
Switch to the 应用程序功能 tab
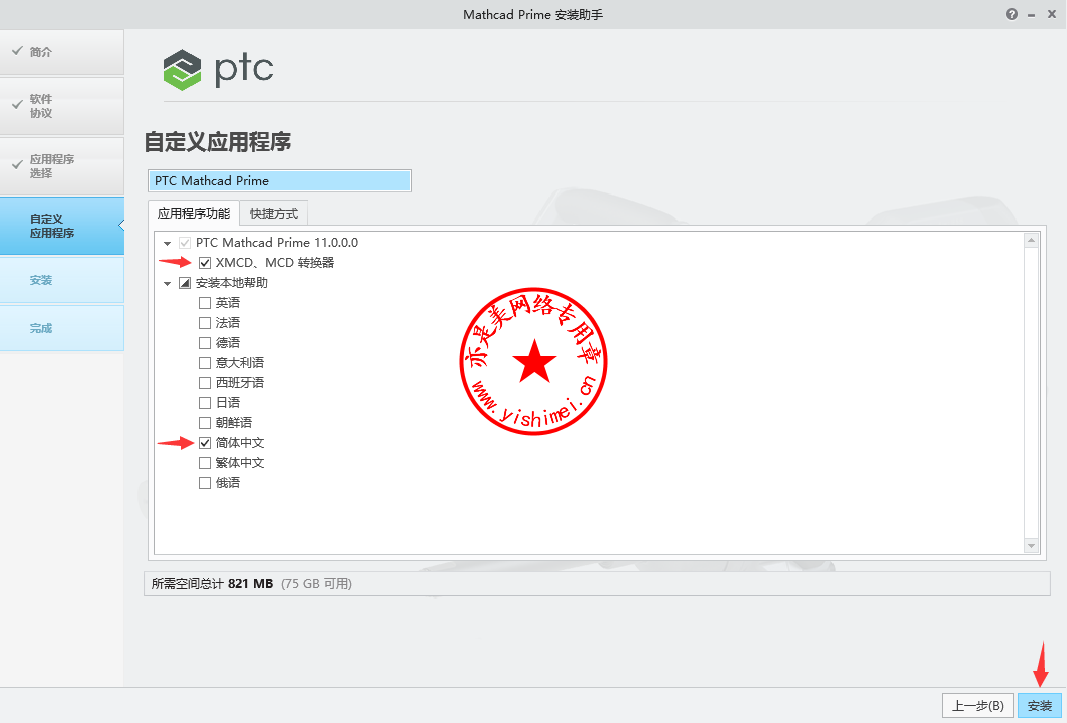click(x=194, y=213)
